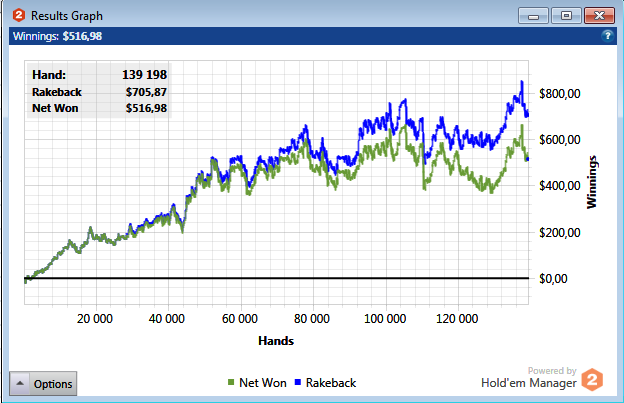The image size is (624, 403).
Task: Click the Results Graph title bar app icon
Action: click(x=19, y=16)
